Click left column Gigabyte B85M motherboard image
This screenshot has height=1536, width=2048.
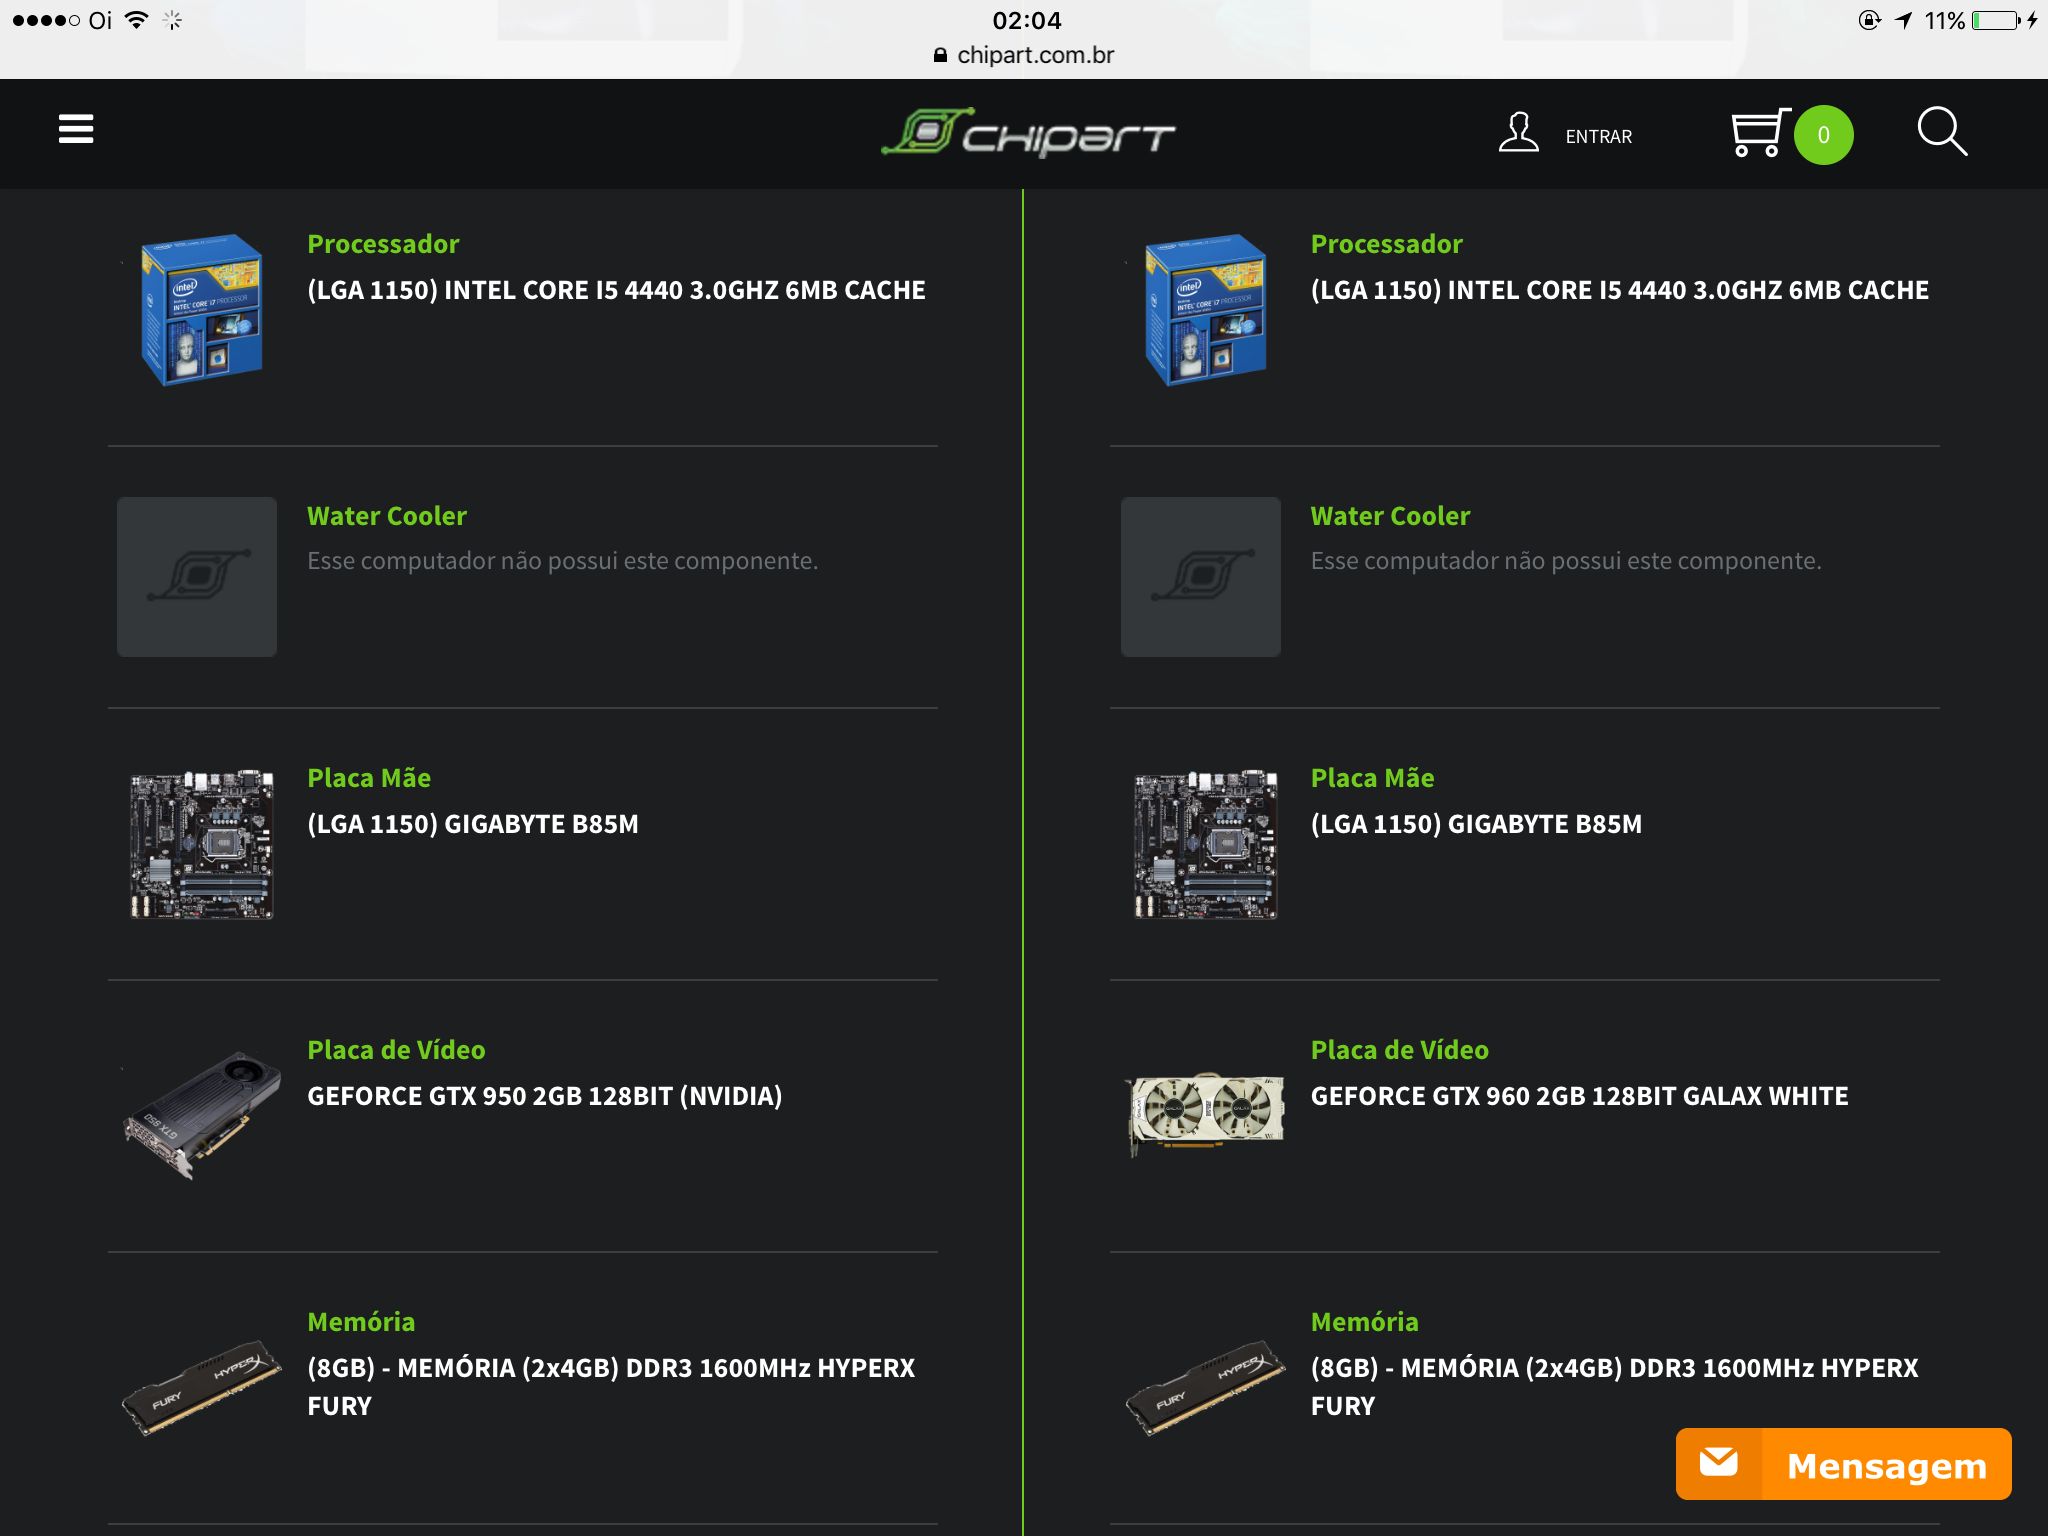[x=201, y=845]
